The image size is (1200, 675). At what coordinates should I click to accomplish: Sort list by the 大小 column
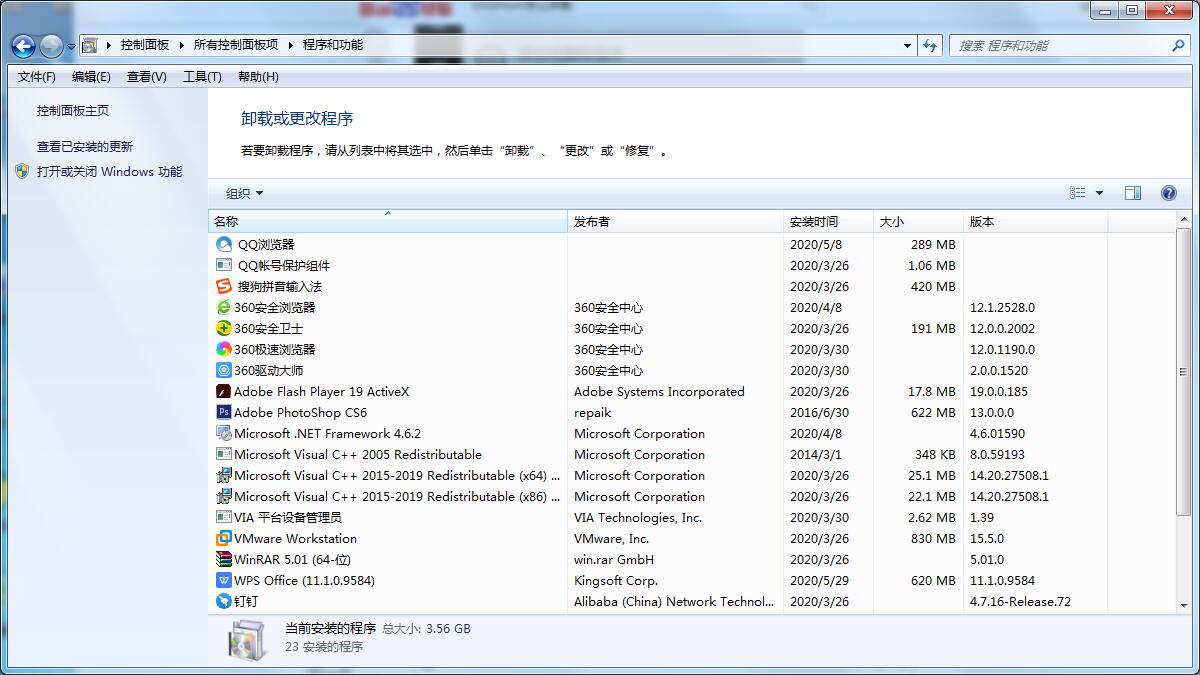pos(891,221)
